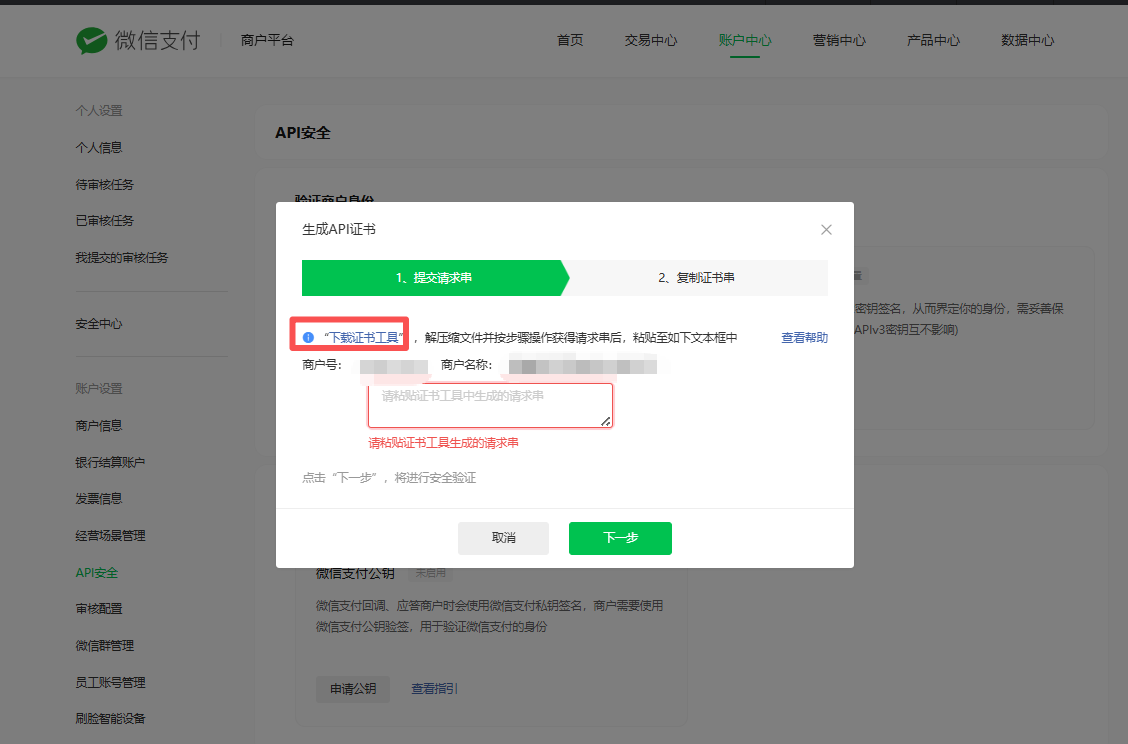The width and height of the screenshot is (1128, 744).
Task: Click the WeChat Pay logo icon
Action: (x=92, y=41)
